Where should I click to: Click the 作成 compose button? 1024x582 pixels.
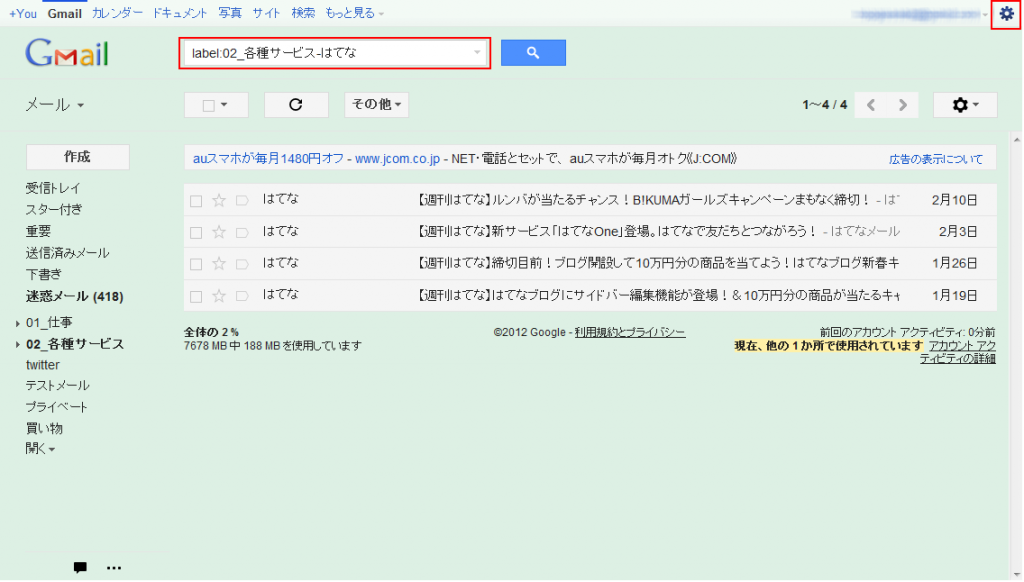click(x=76, y=156)
